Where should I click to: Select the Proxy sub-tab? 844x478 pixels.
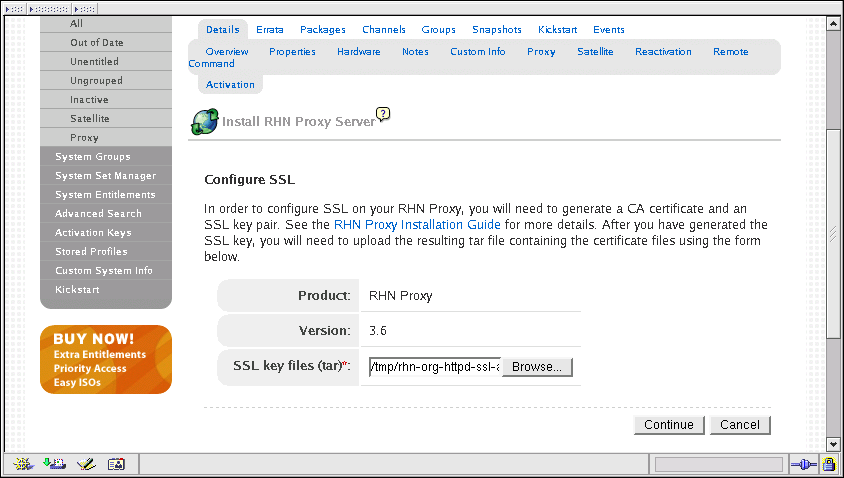point(541,52)
